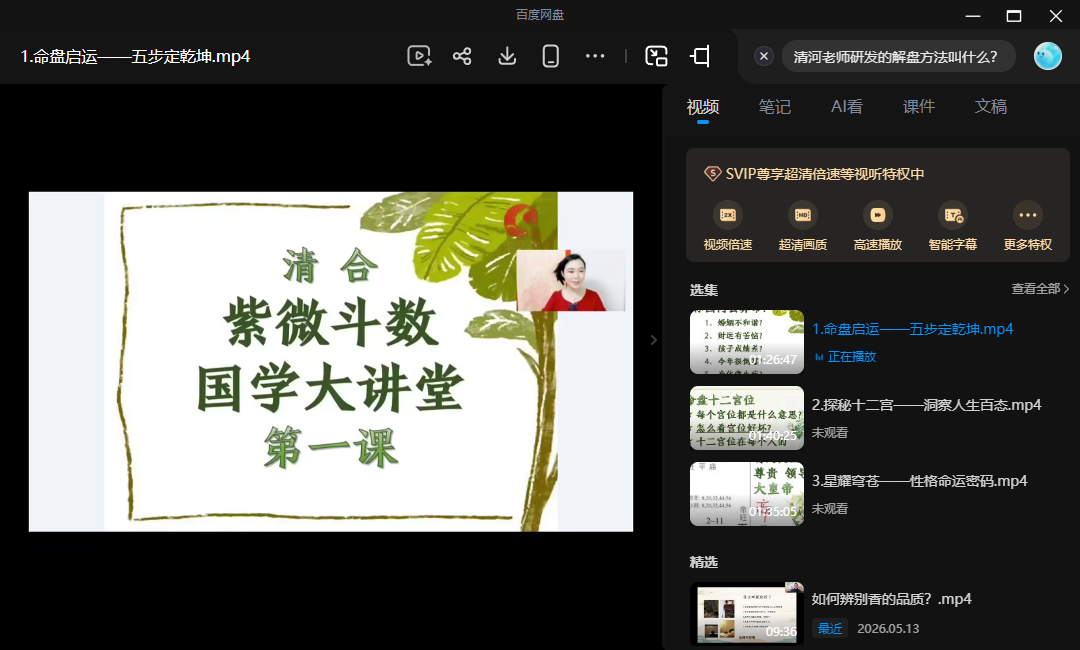Click the 未观看 status under 3.星耀穹苍
Viewport: 1080px width, 650px height.
[x=829, y=508]
